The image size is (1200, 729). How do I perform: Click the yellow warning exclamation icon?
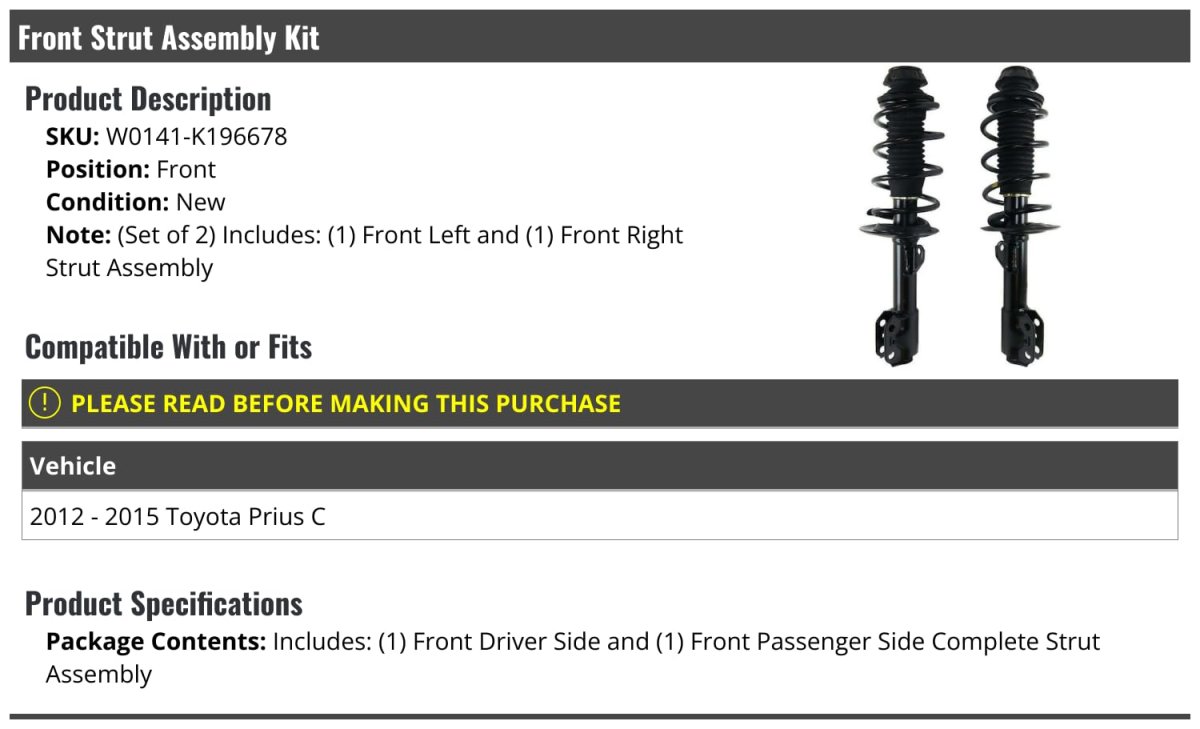click(44, 403)
